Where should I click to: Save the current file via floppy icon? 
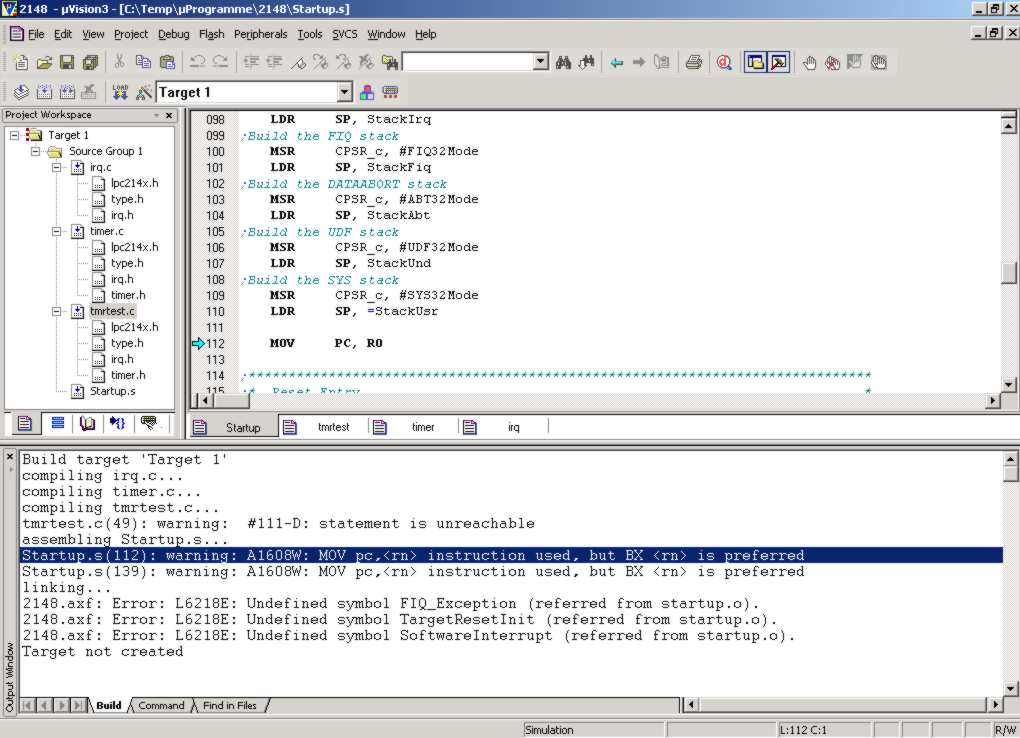66,62
